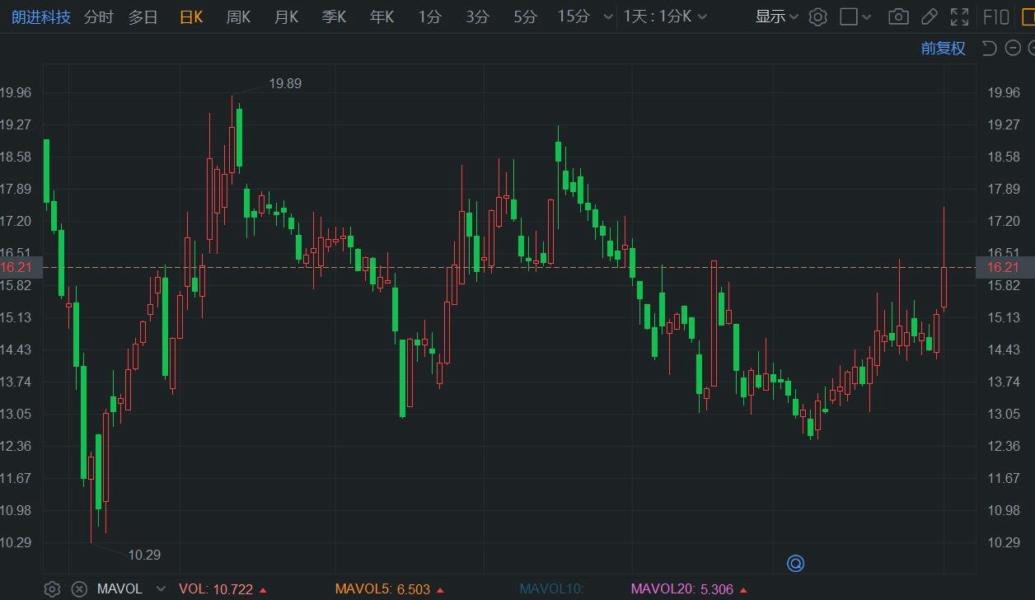The width and height of the screenshot is (1035, 600).
Task: Click the 朗进科技 stock name
Action: (x=40, y=17)
